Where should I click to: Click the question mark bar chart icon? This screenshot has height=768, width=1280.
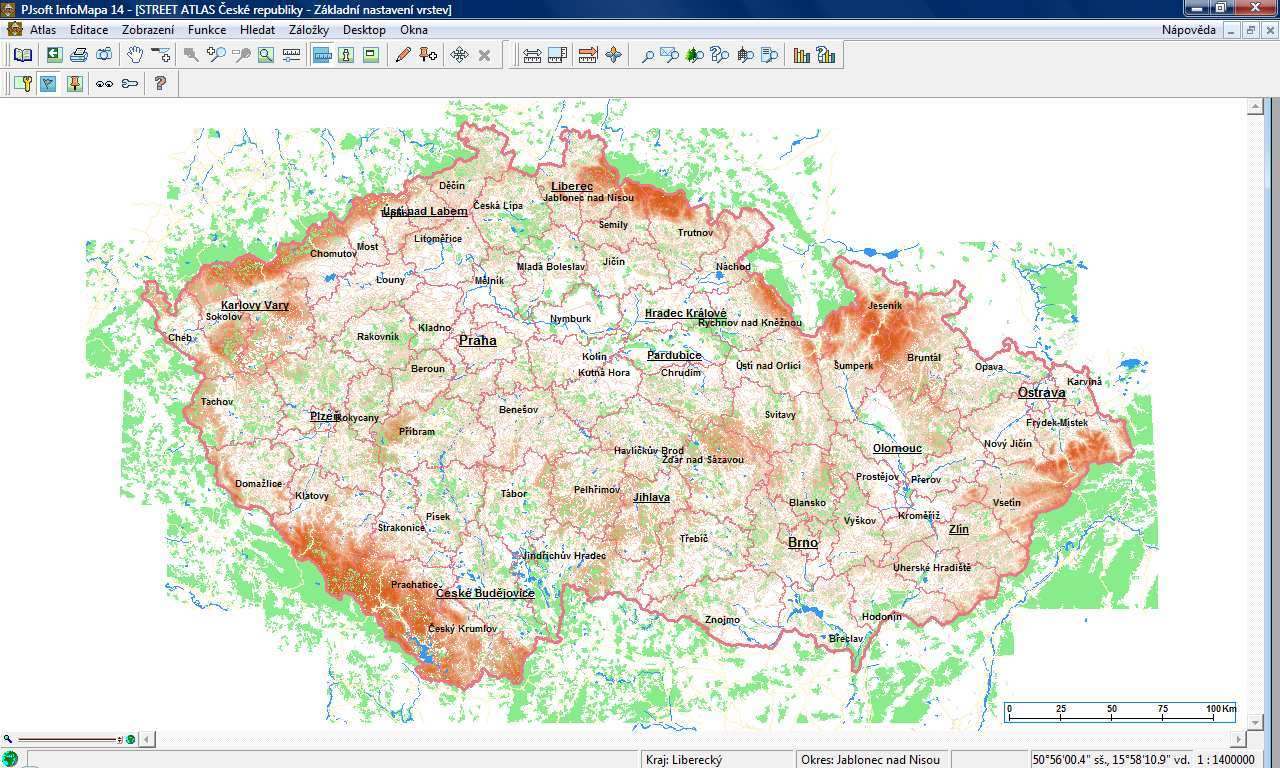click(x=826, y=55)
